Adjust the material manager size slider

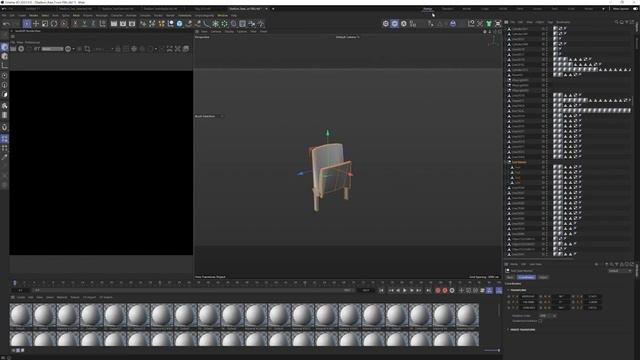[x=491, y=350]
